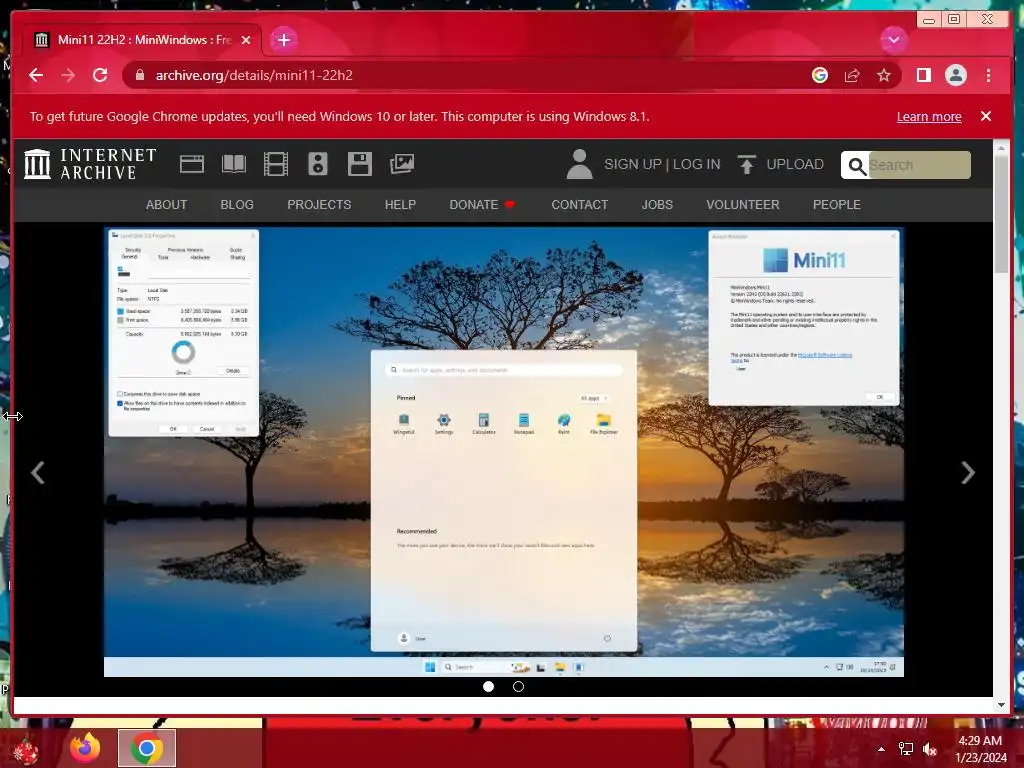Click the Internet Archive search field
The width and height of the screenshot is (1024, 768).
(919, 165)
